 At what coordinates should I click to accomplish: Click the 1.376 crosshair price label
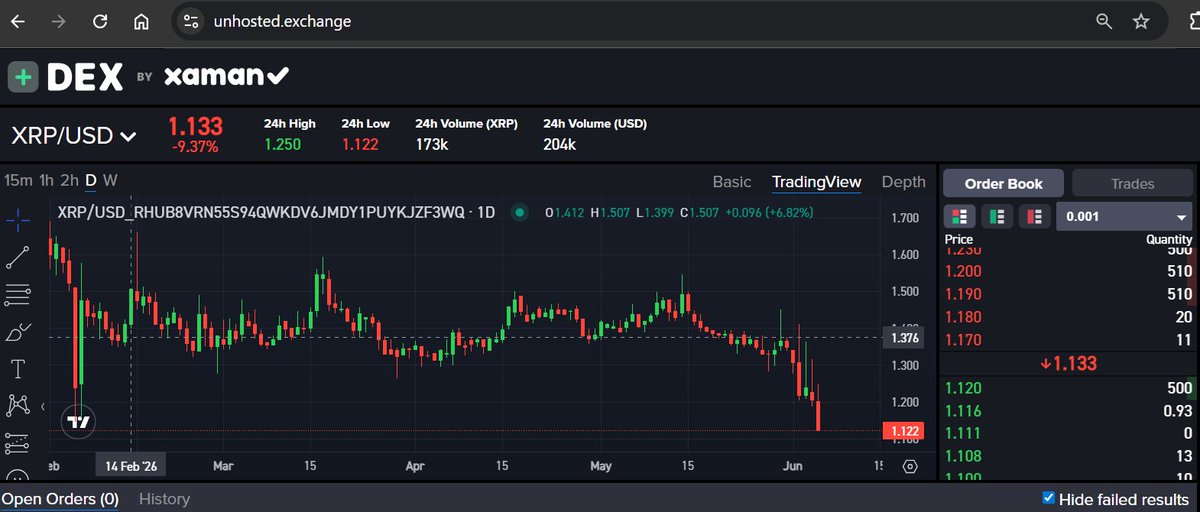click(903, 339)
